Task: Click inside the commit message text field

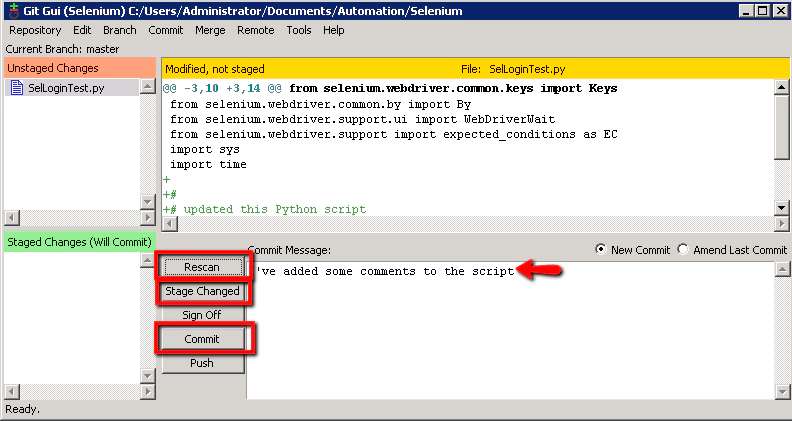Action: 510,330
